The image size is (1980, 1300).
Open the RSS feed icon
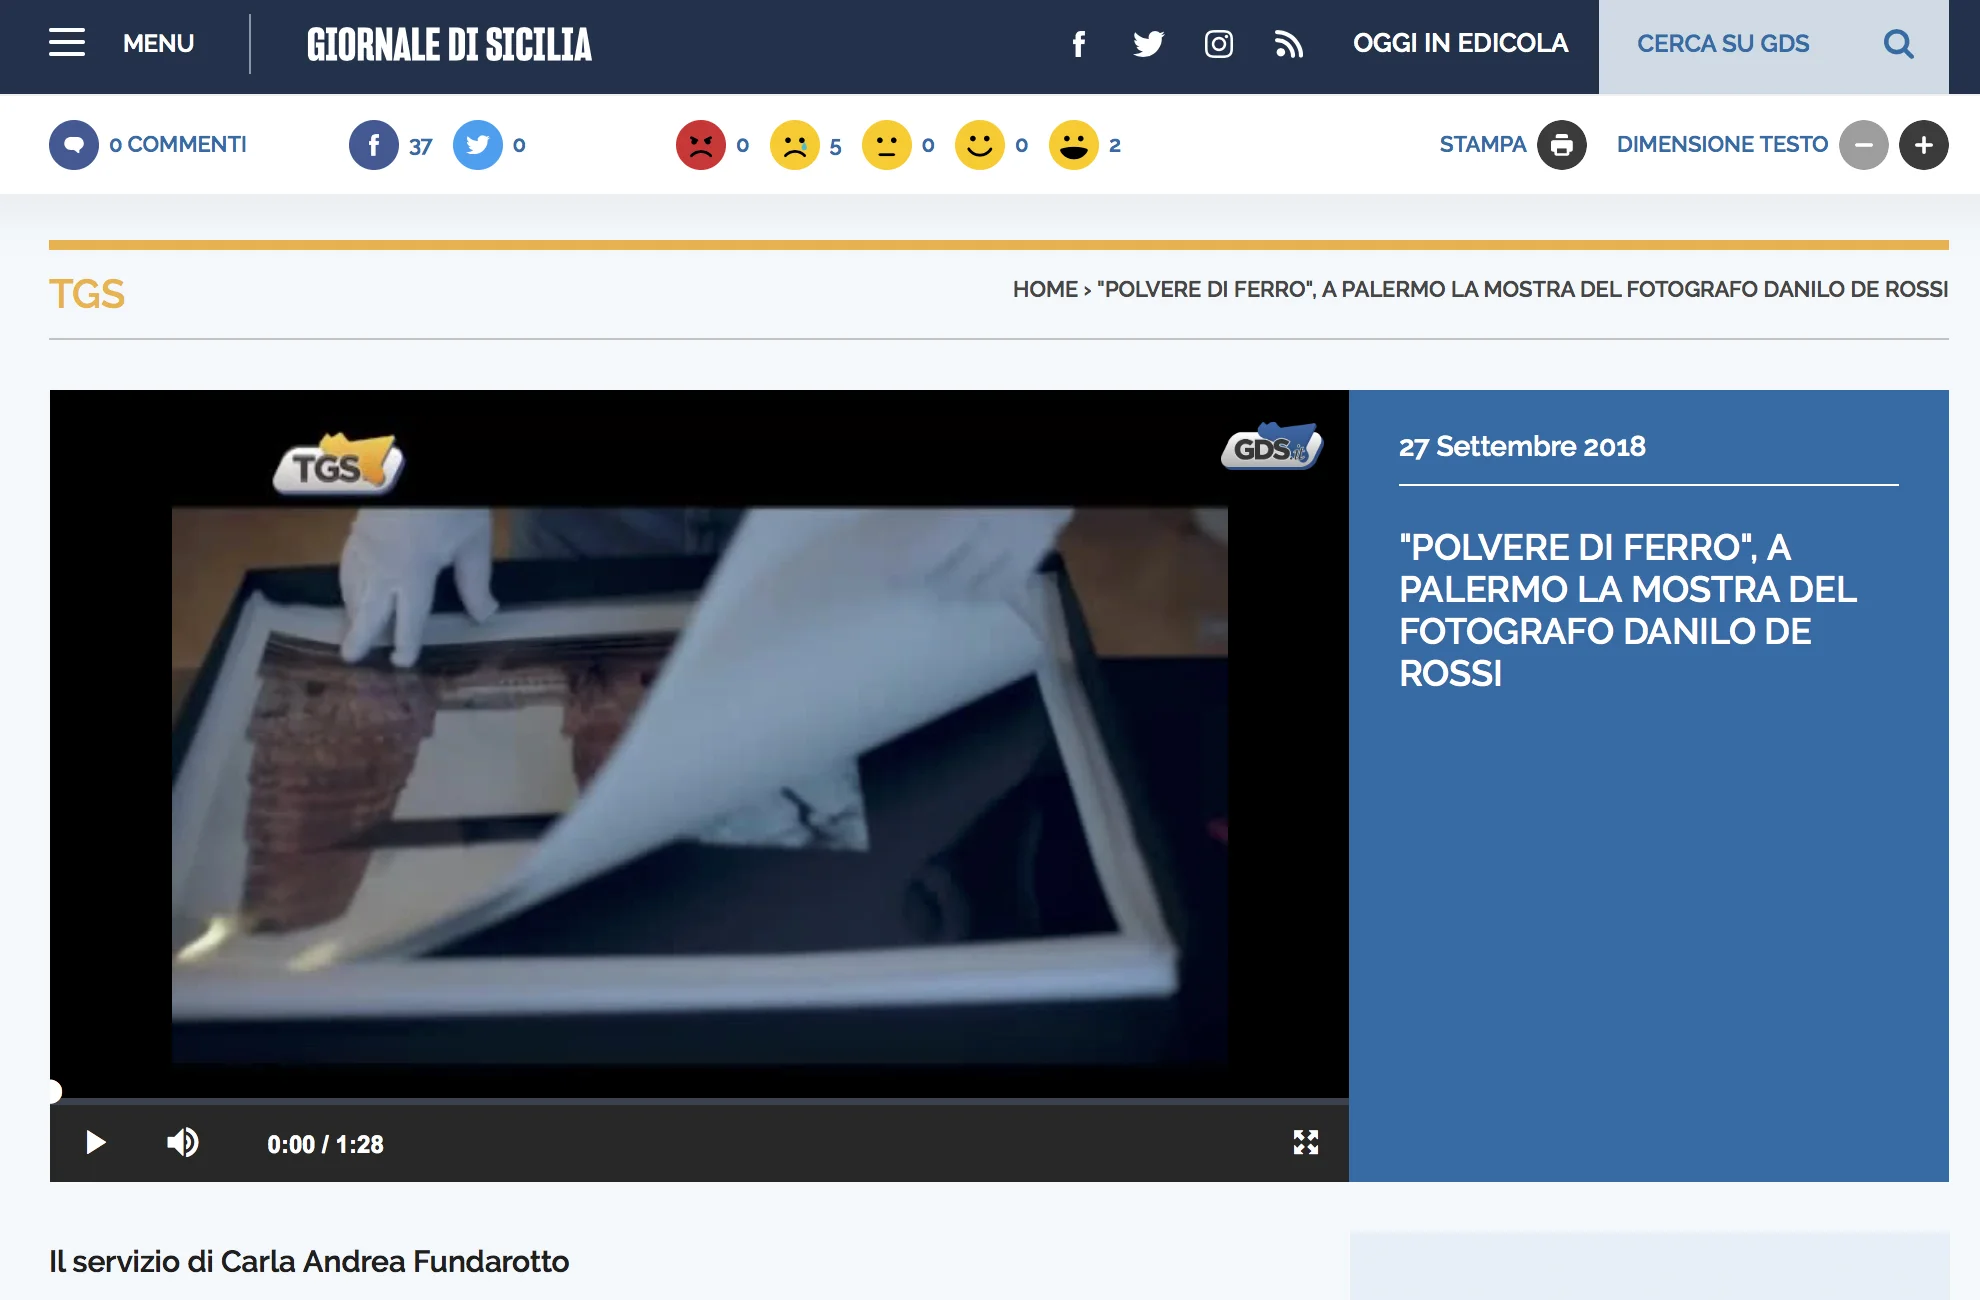(1289, 44)
